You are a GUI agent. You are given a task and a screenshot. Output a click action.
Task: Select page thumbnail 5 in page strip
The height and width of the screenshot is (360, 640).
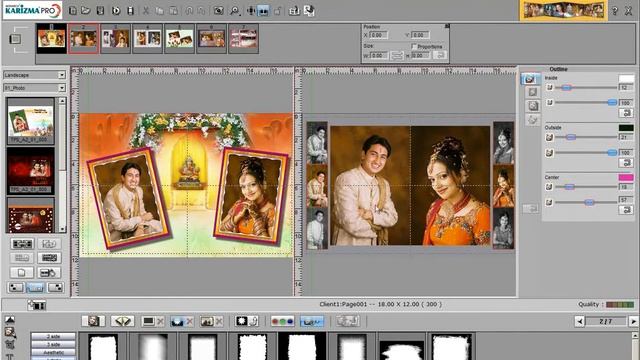179,39
